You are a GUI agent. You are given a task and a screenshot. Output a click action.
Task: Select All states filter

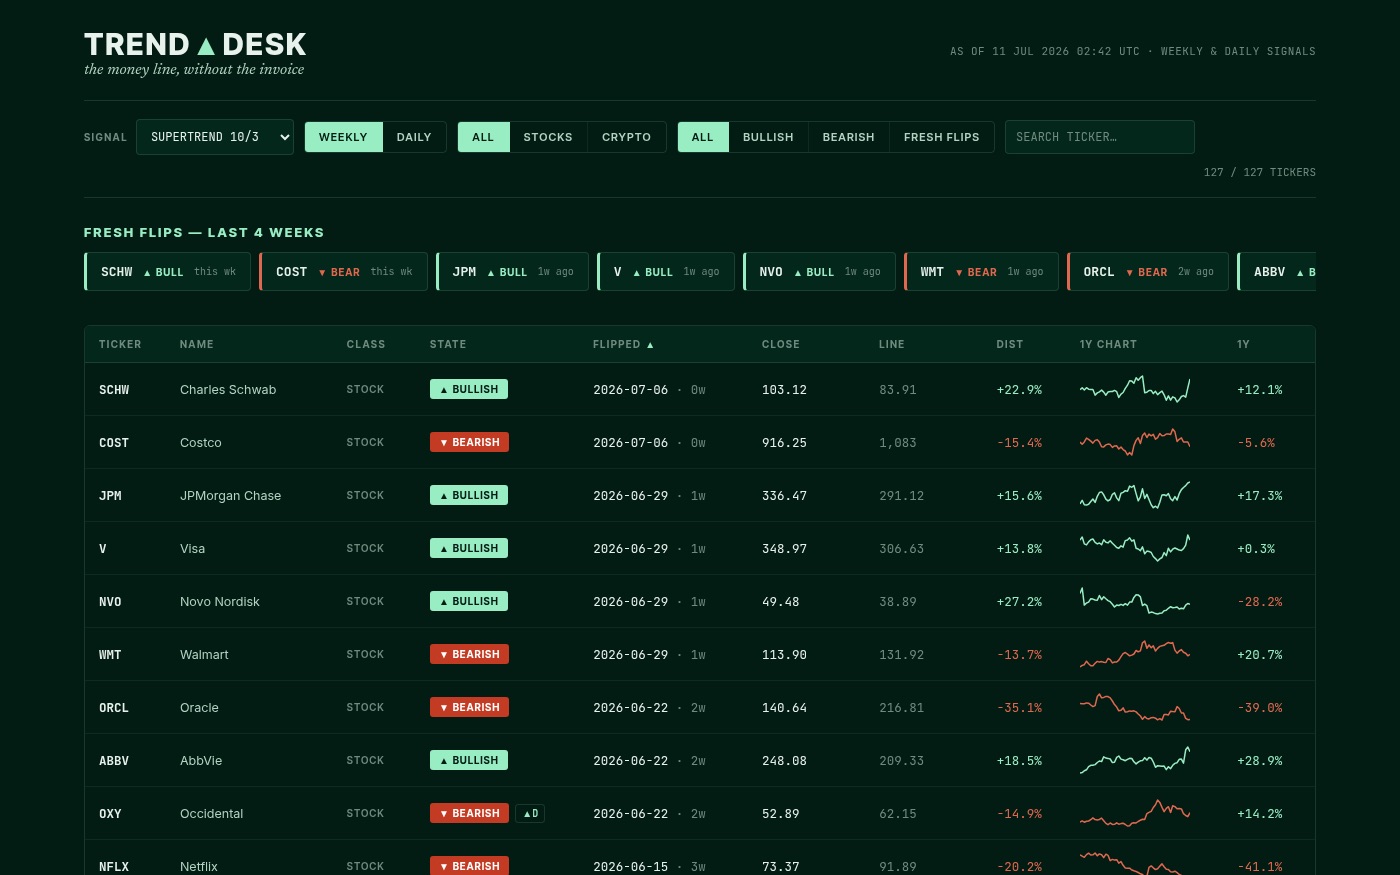tap(703, 137)
